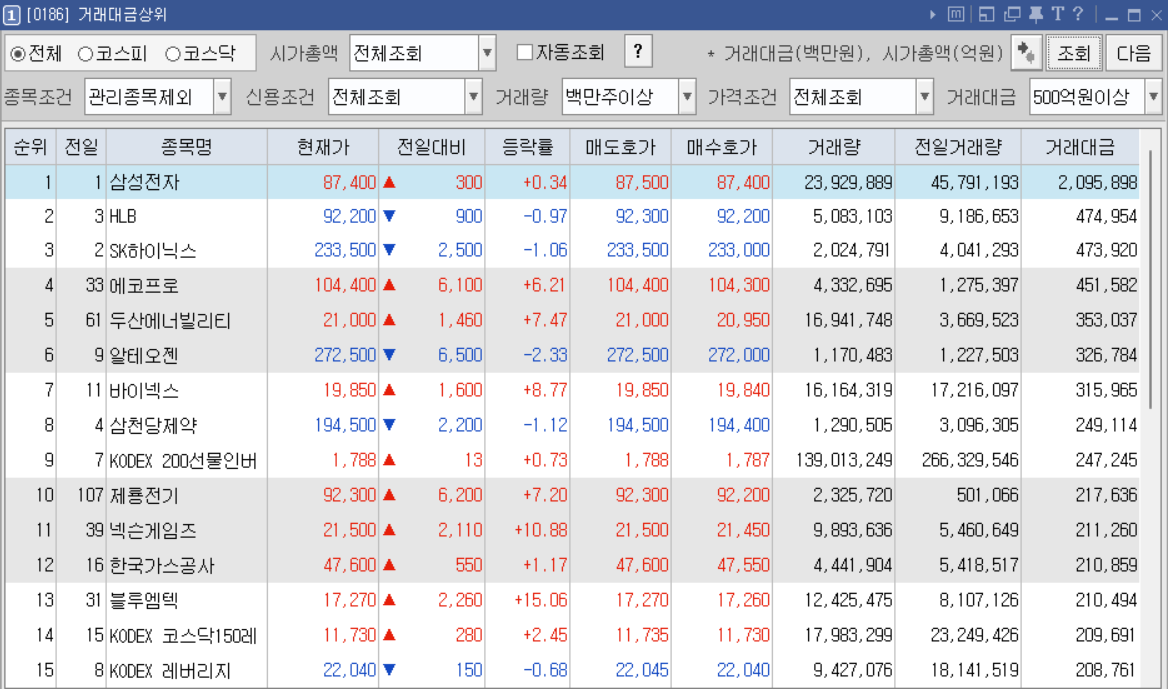Select the KODEX 200선물인버 row name
The height and width of the screenshot is (689, 1168).
[x=183, y=461]
